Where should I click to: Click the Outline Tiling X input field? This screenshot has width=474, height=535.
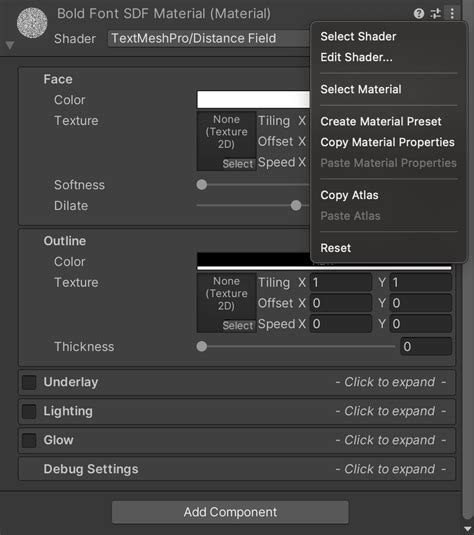pyautogui.click(x=341, y=283)
